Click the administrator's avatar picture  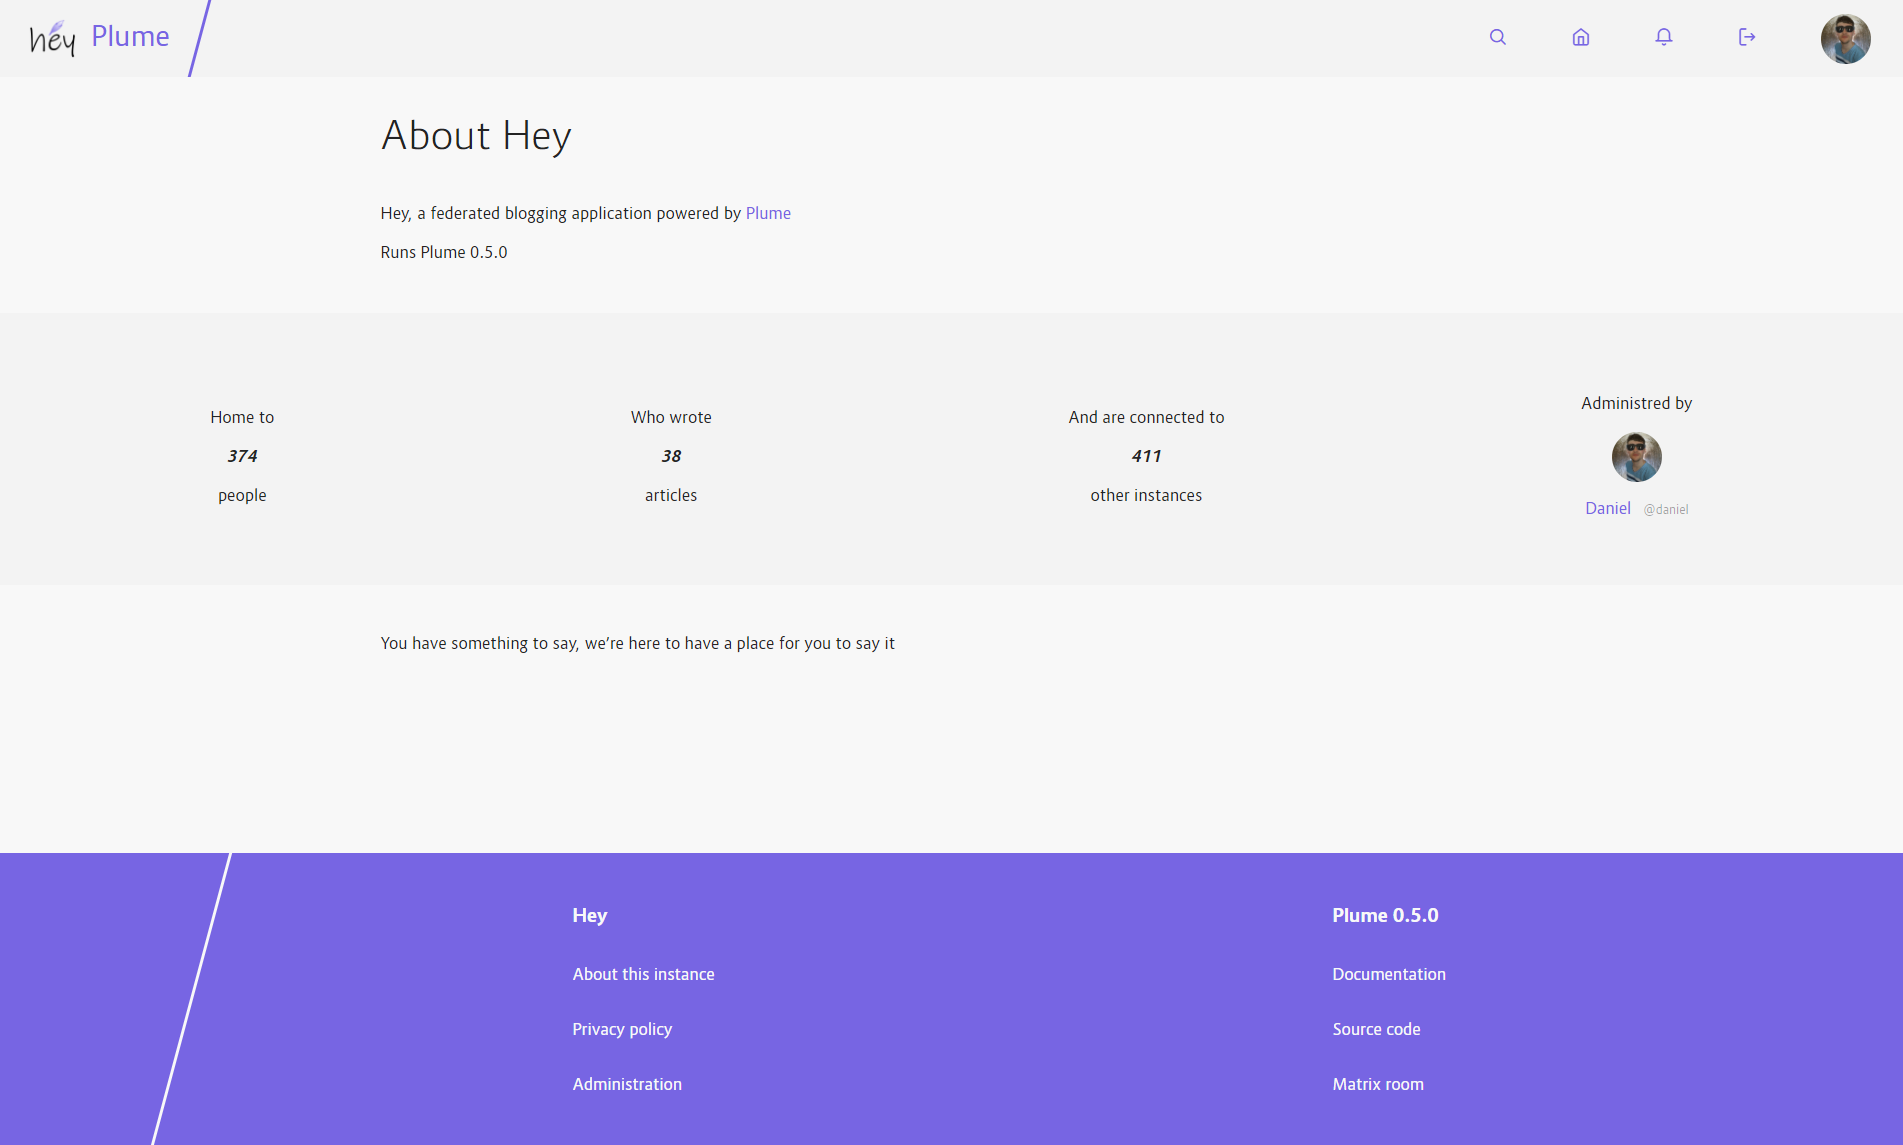point(1636,457)
